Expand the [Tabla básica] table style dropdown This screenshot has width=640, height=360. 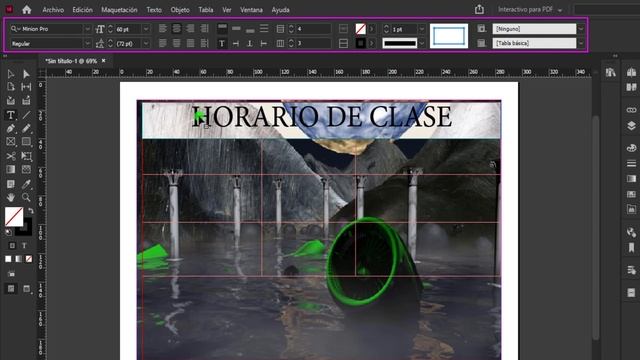point(581,43)
